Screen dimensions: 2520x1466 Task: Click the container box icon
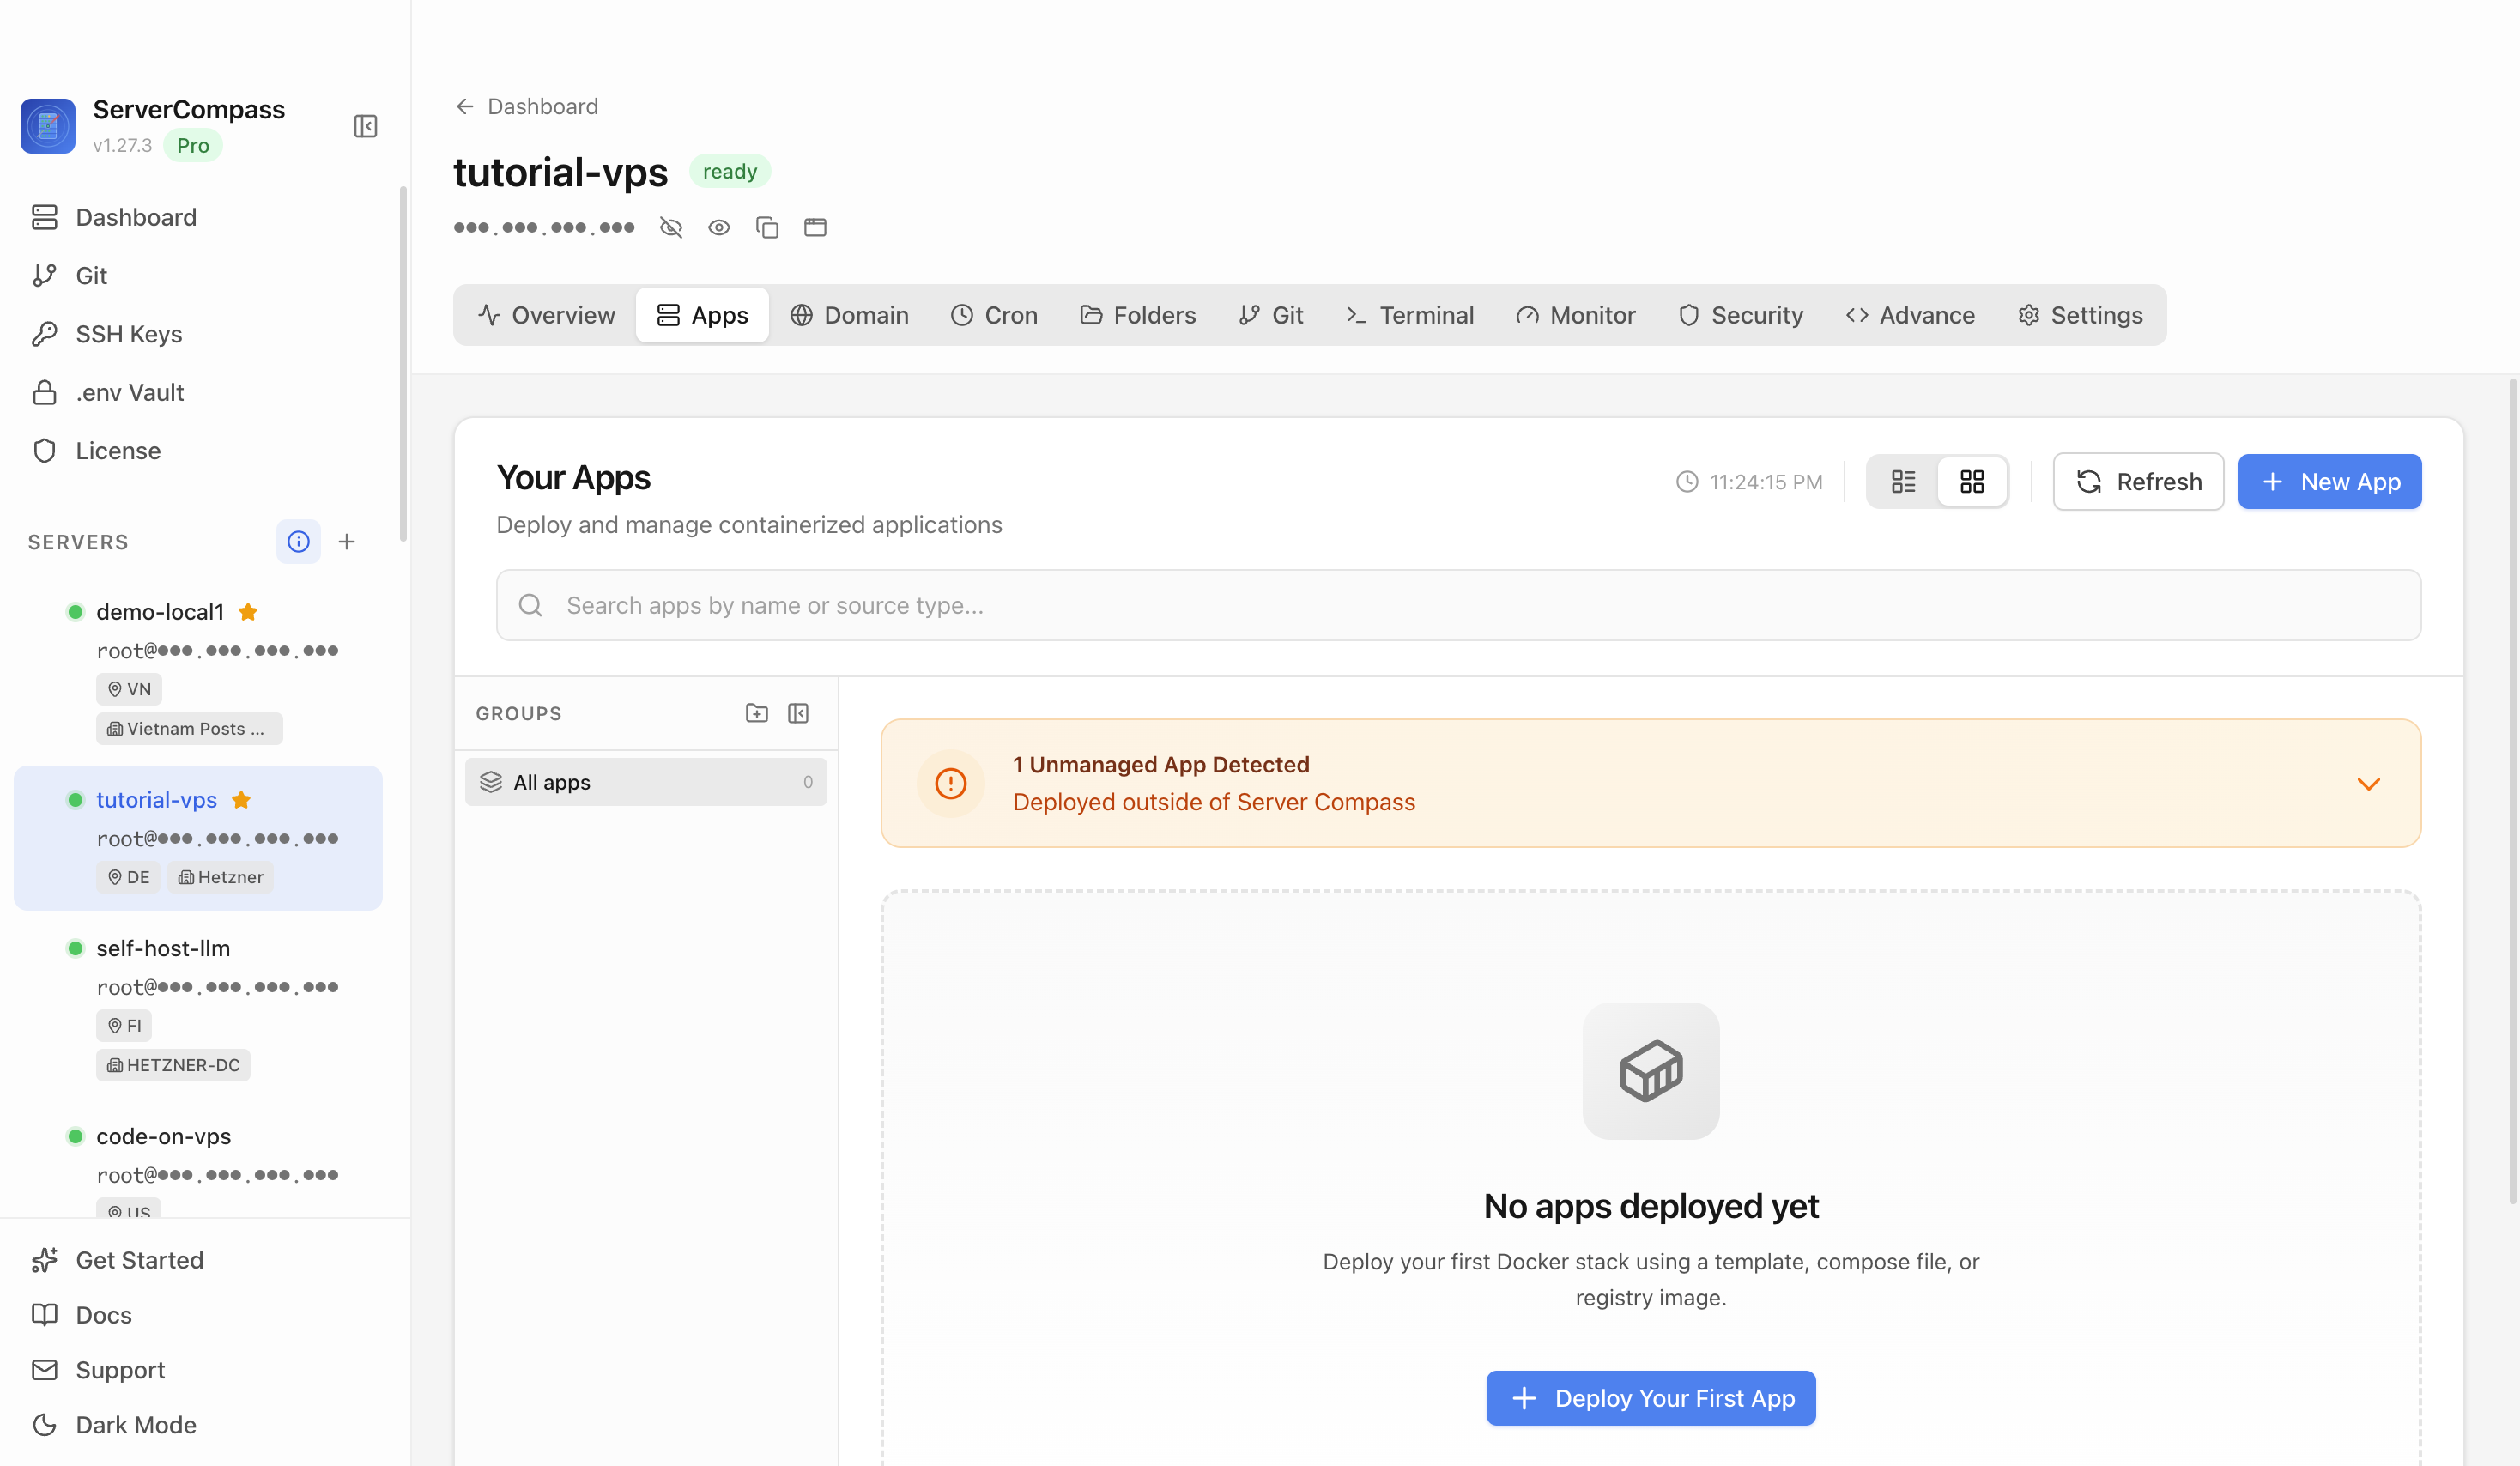1651,1071
